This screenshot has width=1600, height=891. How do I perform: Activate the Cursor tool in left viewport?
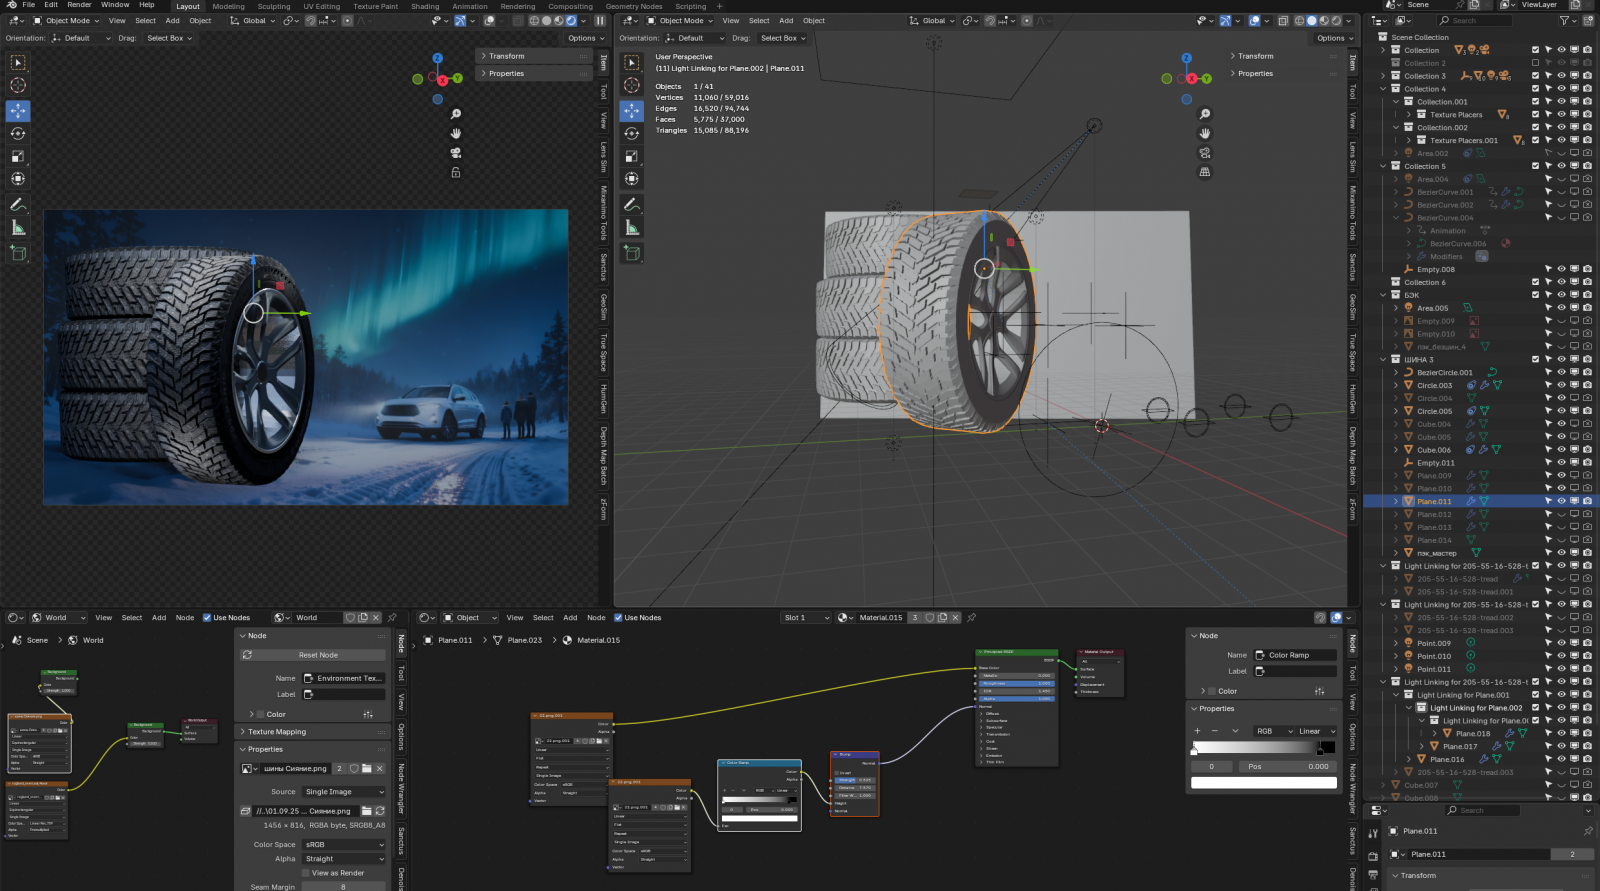click(18, 85)
